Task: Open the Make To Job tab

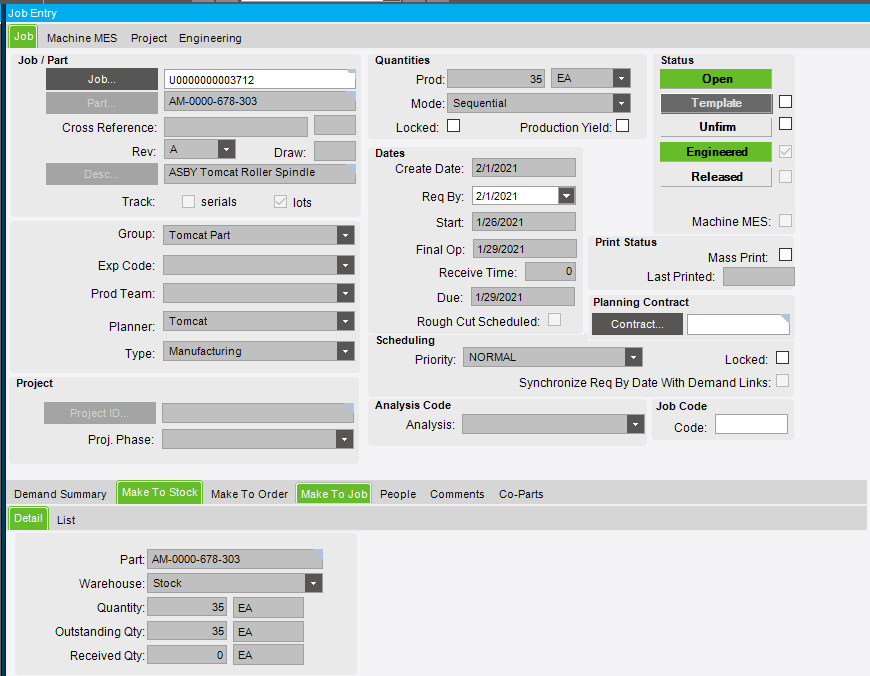Action: pos(334,494)
